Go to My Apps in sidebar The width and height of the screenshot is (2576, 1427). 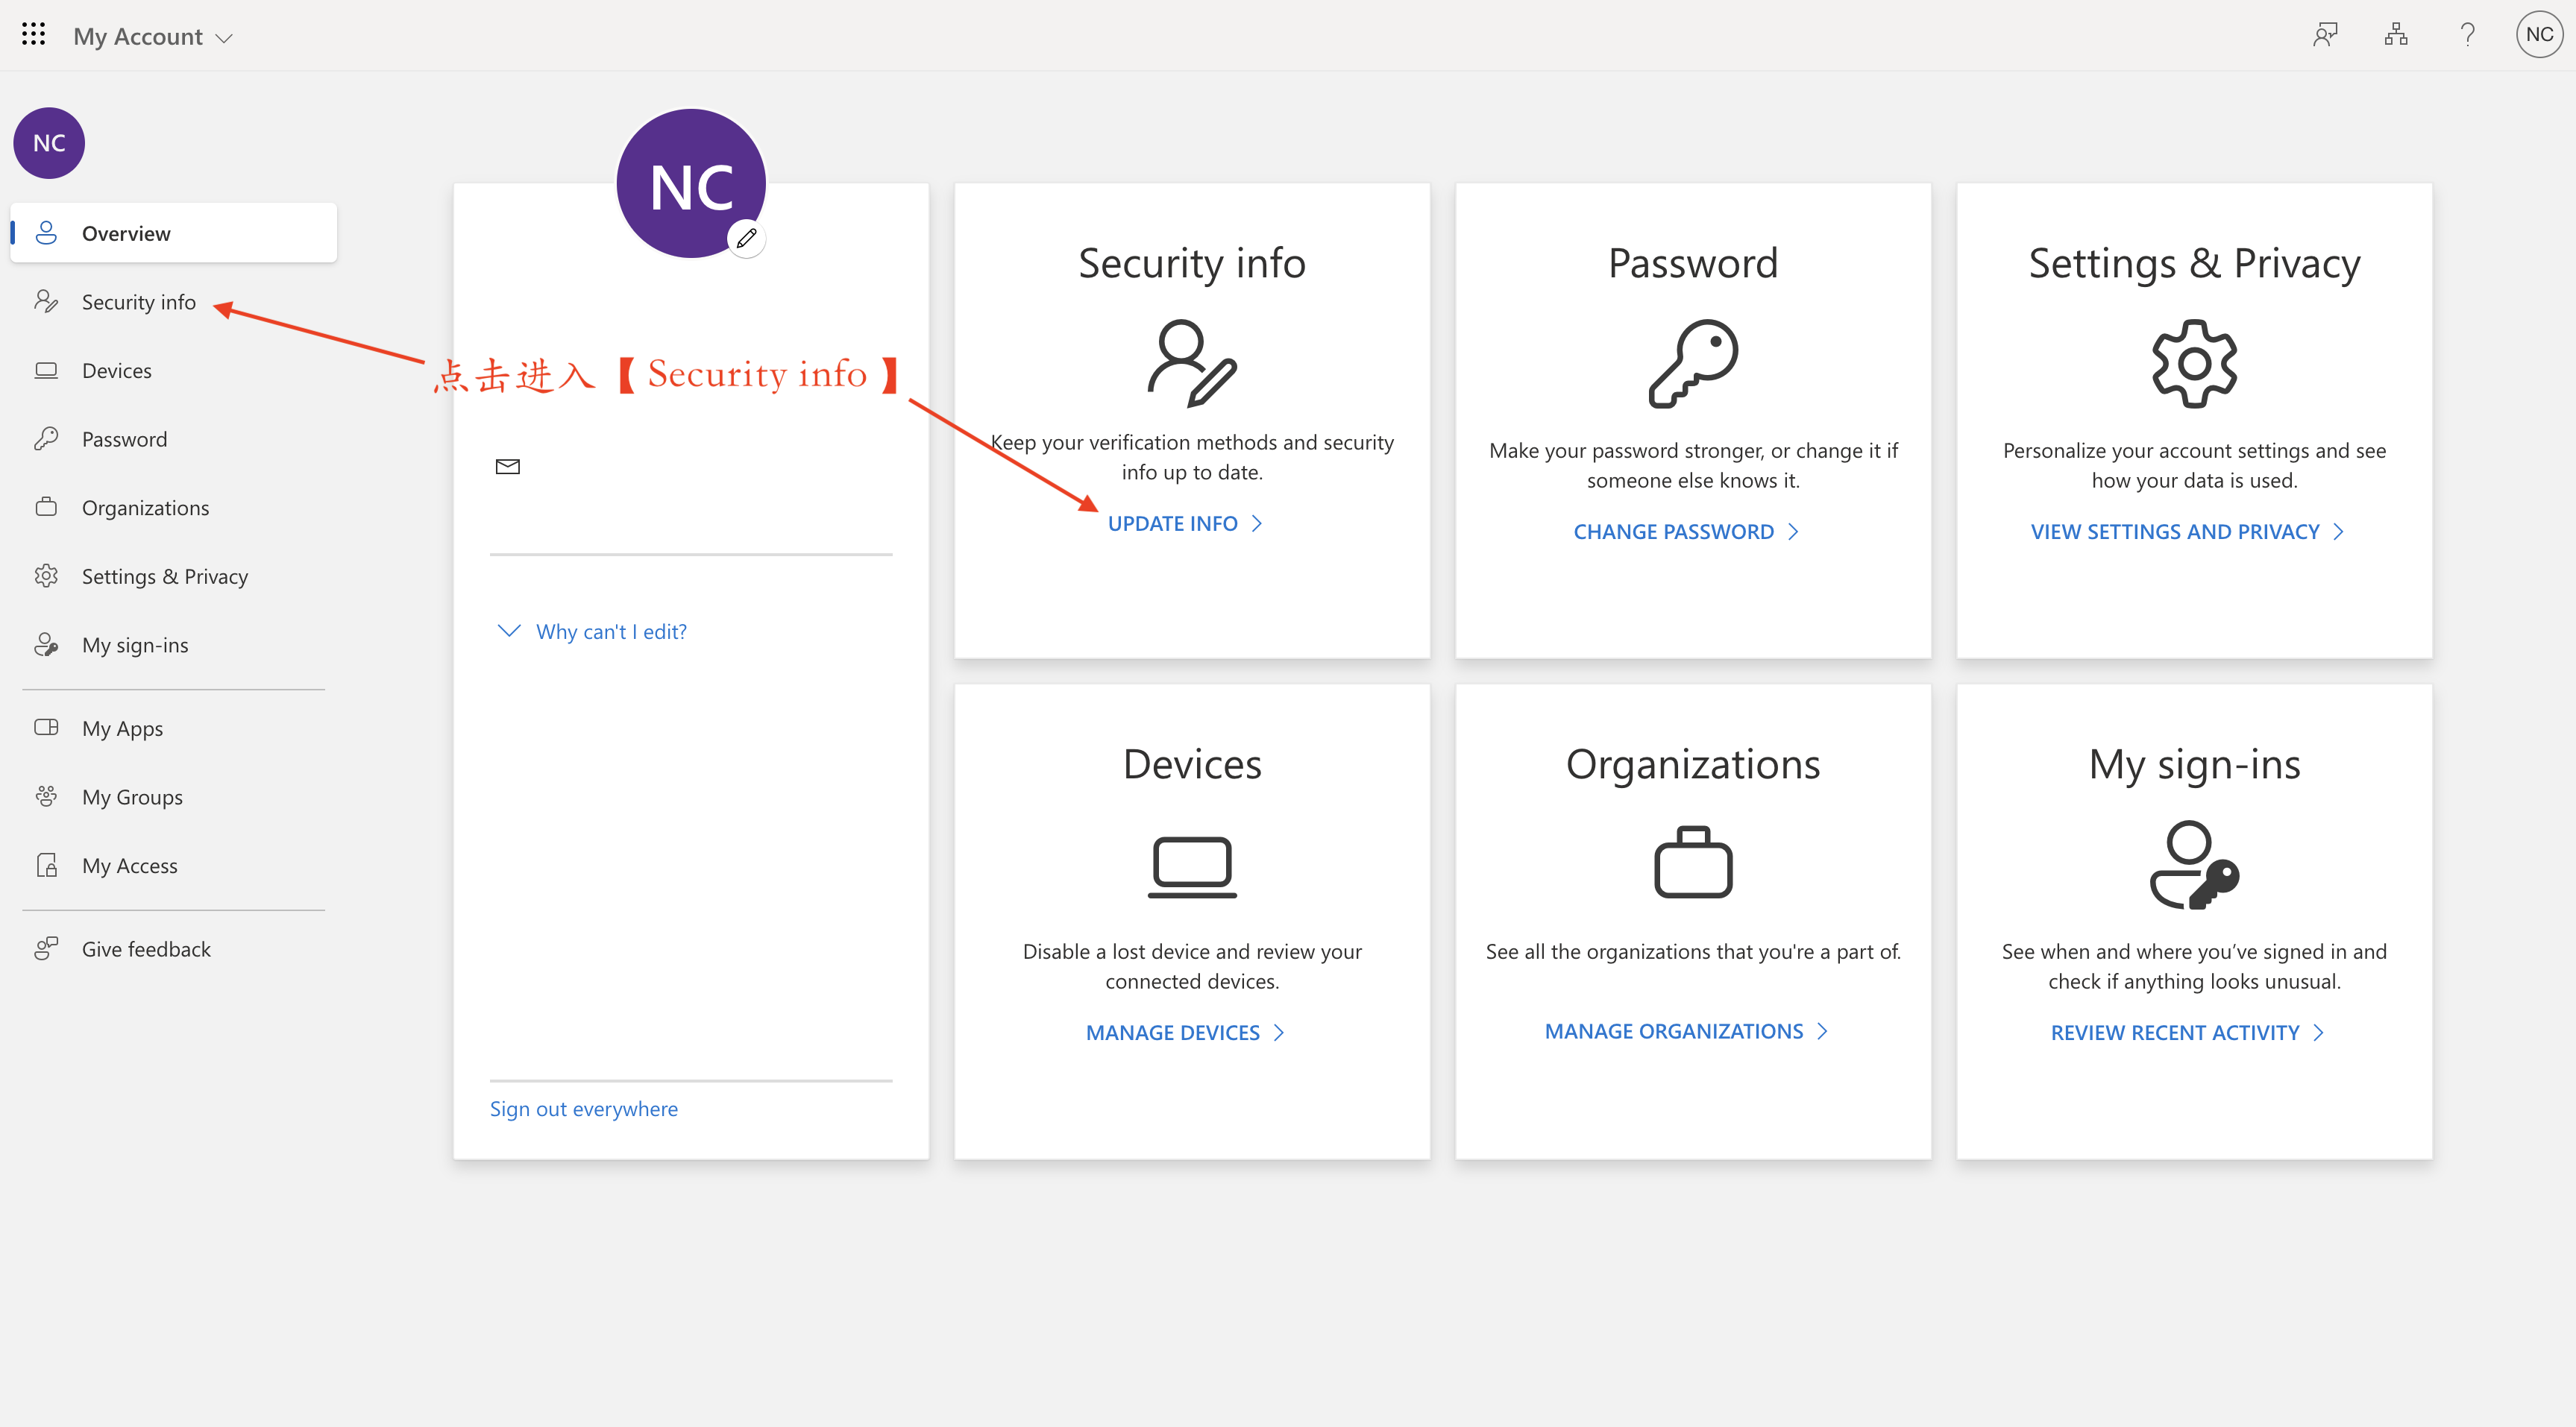pyautogui.click(x=122, y=728)
